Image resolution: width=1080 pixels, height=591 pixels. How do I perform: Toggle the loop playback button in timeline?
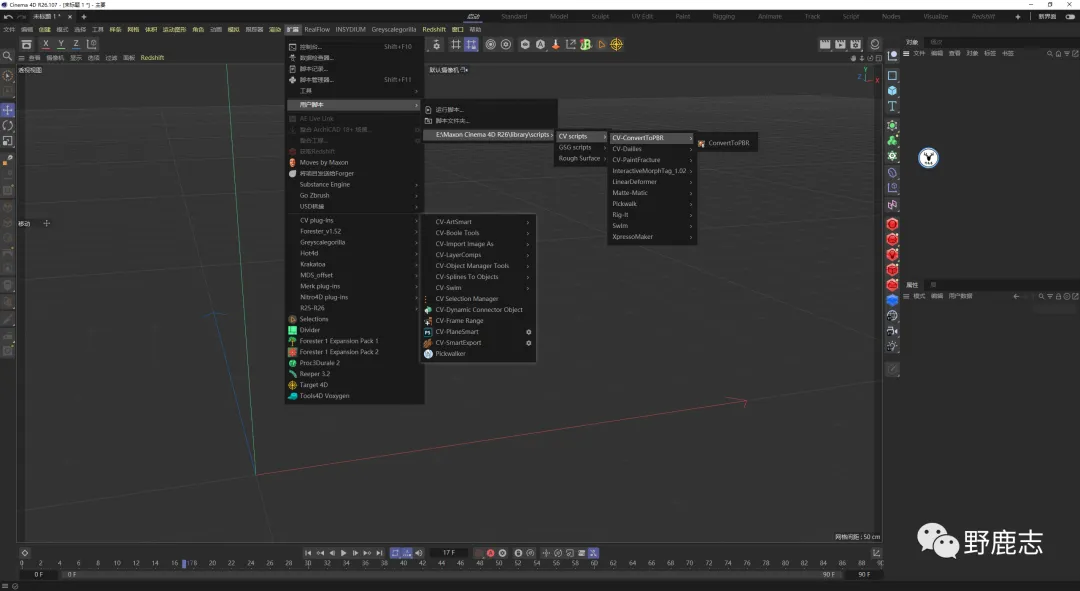pos(395,552)
